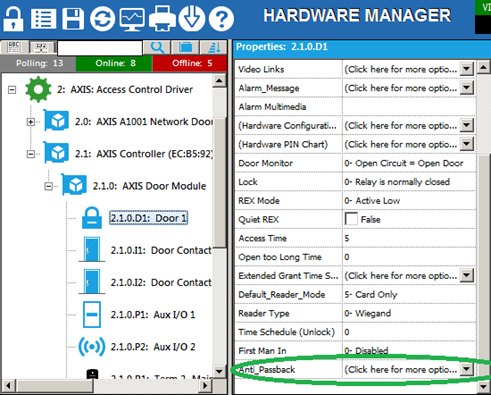Viewport: 491px width, 395px height.
Task: Click the green gear AXIS driver icon
Action: [38, 89]
